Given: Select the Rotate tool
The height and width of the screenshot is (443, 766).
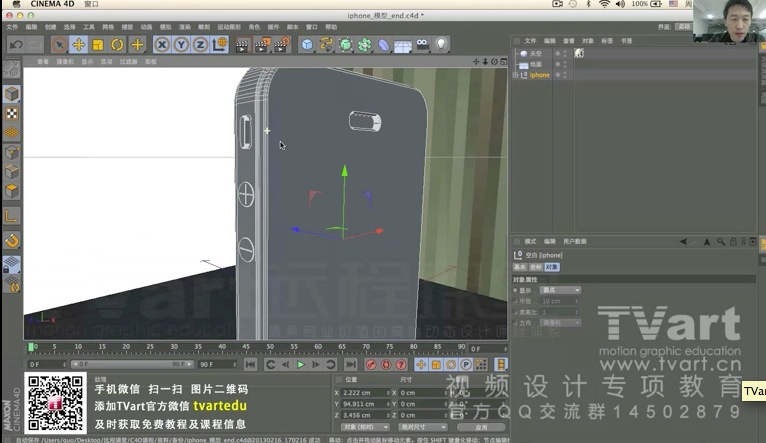Looking at the screenshot, I should [117, 44].
